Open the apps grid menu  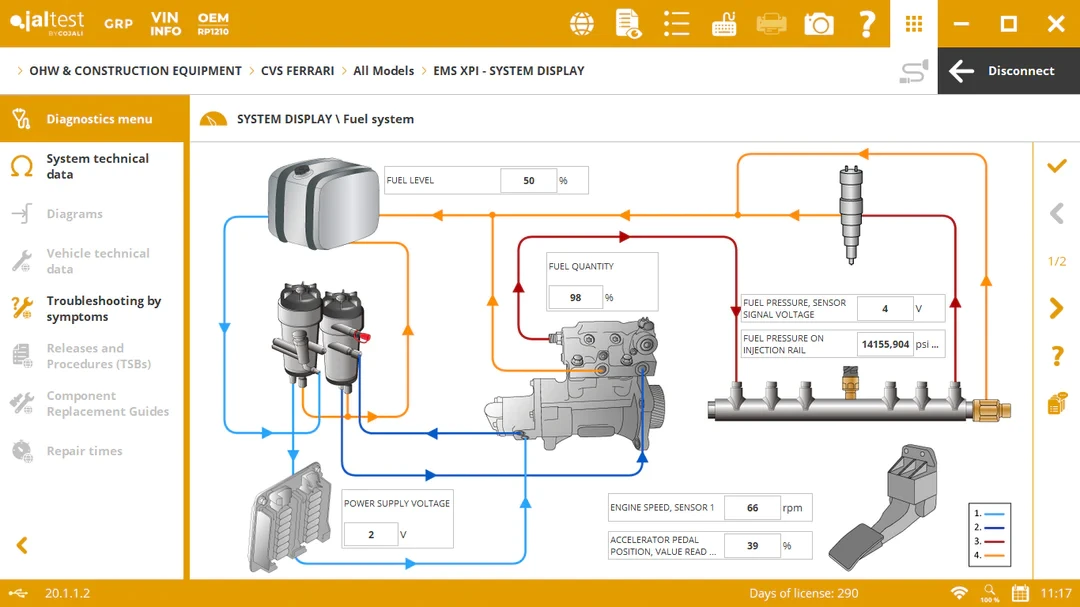[x=913, y=24]
